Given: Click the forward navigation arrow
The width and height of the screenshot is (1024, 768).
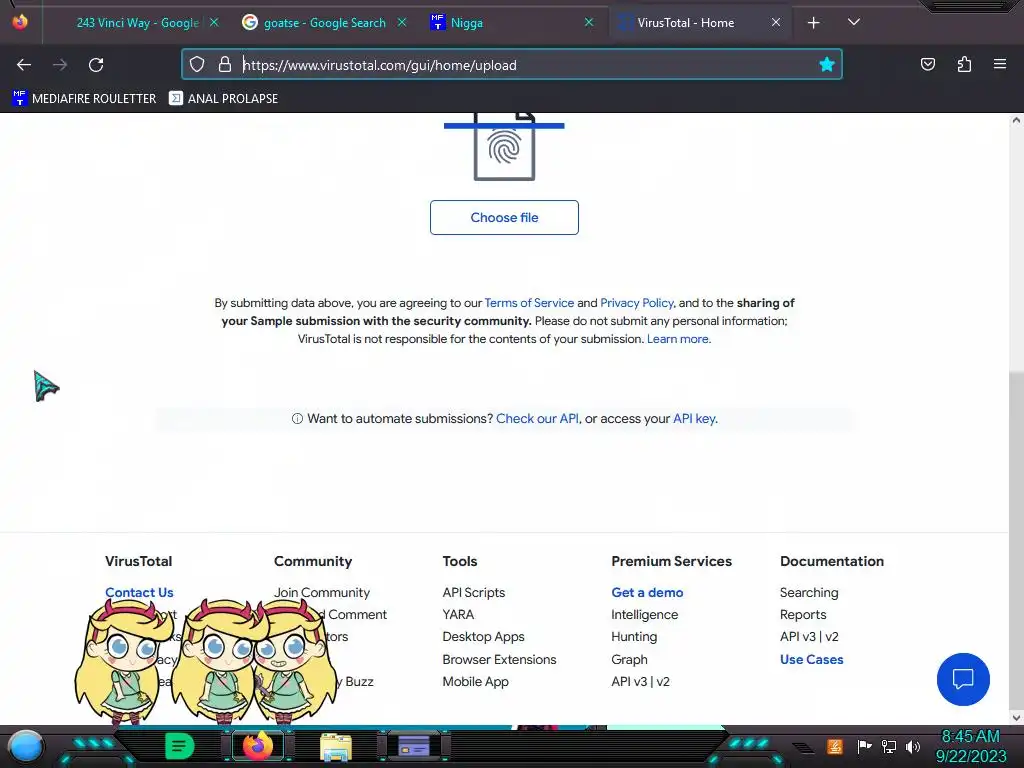Looking at the screenshot, I should tap(60, 65).
